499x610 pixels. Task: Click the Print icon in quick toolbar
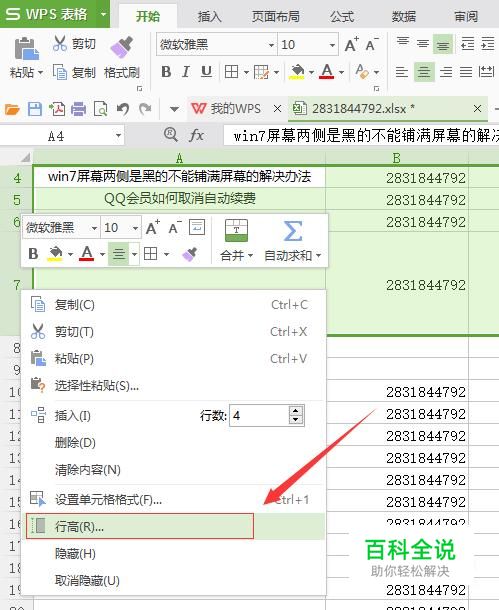[79, 109]
